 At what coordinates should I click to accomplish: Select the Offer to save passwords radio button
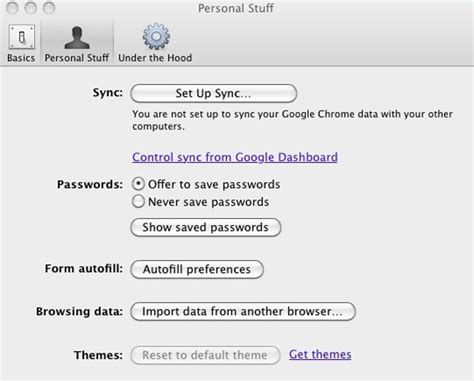138,184
